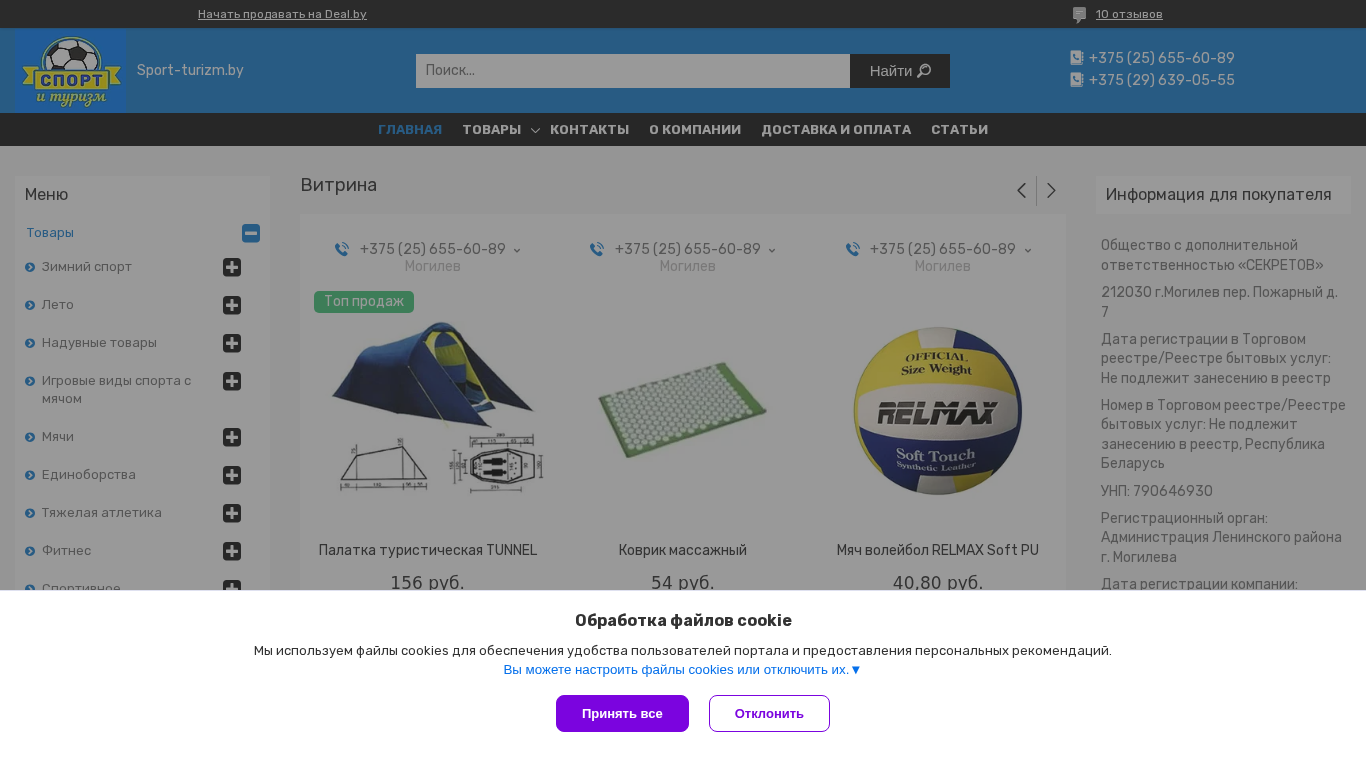Viewport: 1366px width, 768px height.
Task: Click the phone icon above the massage mat
Action: coord(597,249)
